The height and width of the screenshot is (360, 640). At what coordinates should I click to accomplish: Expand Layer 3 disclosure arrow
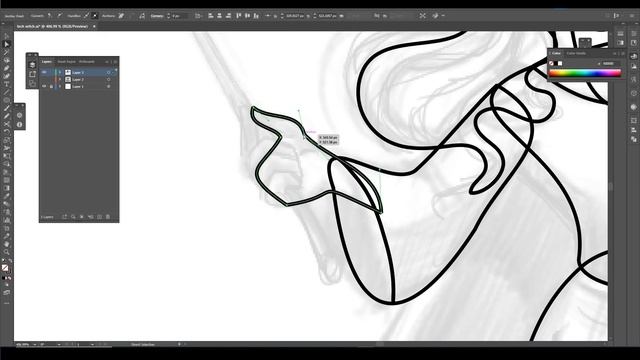point(60,72)
